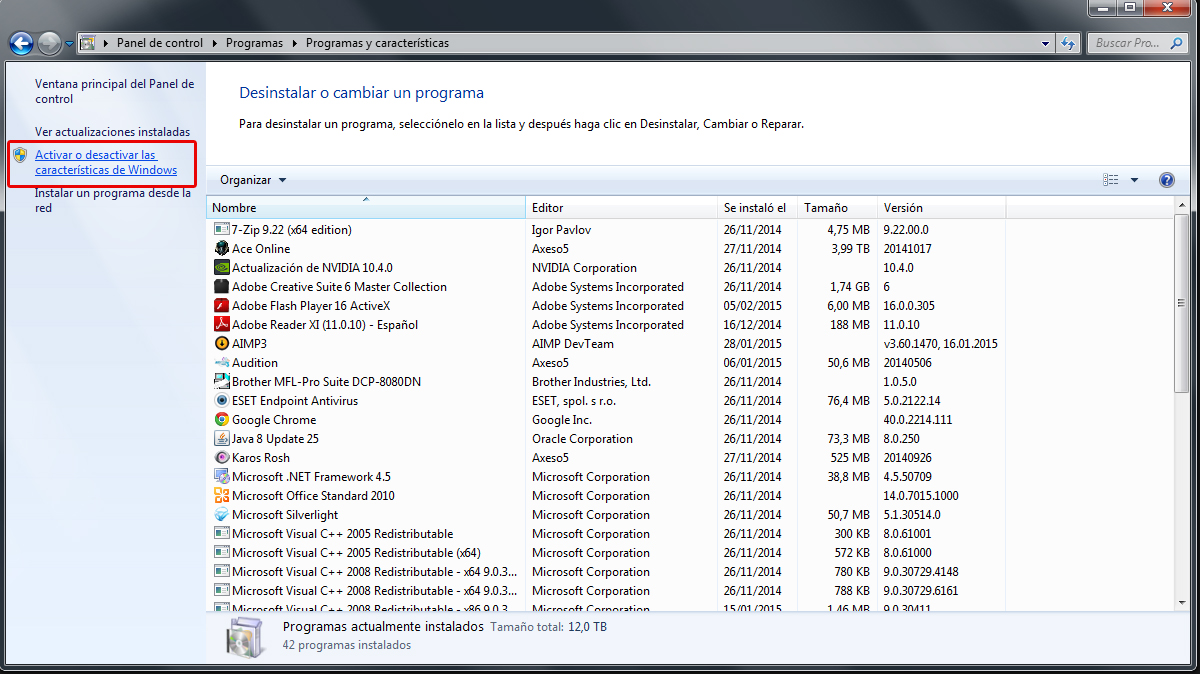This screenshot has width=1200, height=674.
Task: Click the Karos Rosh program icon
Action: (x=222, y=458)
